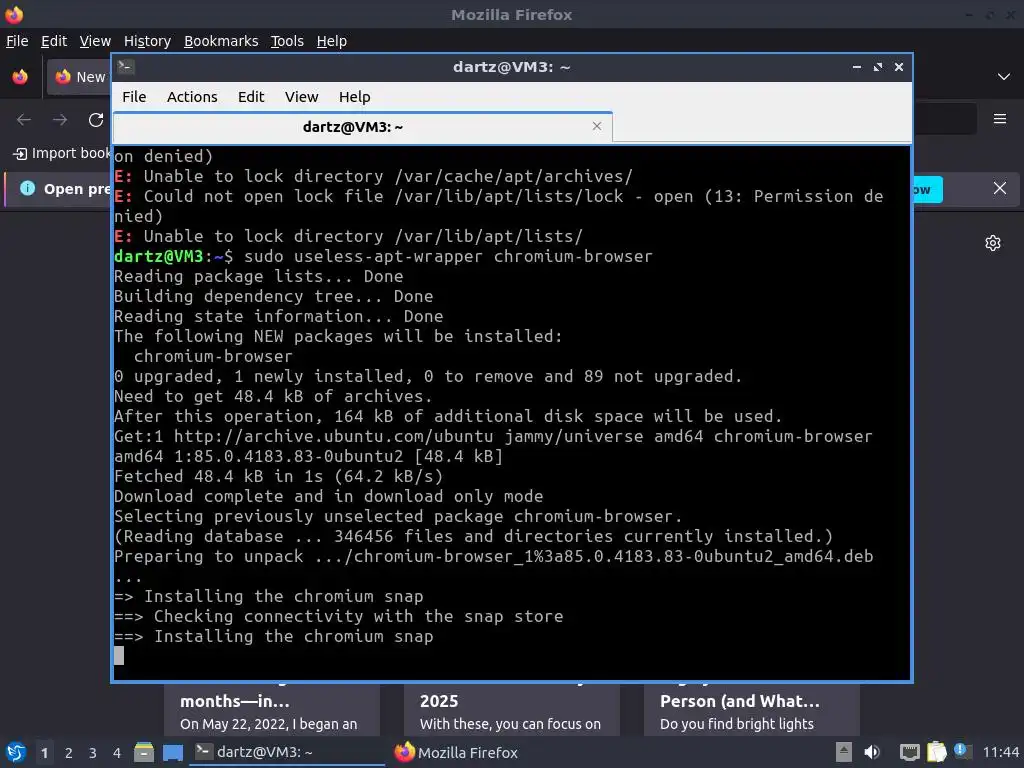Close the dartz@VM3 terminal tab
This screenshot has height=768, width=1024.
[x=596, y=126]
